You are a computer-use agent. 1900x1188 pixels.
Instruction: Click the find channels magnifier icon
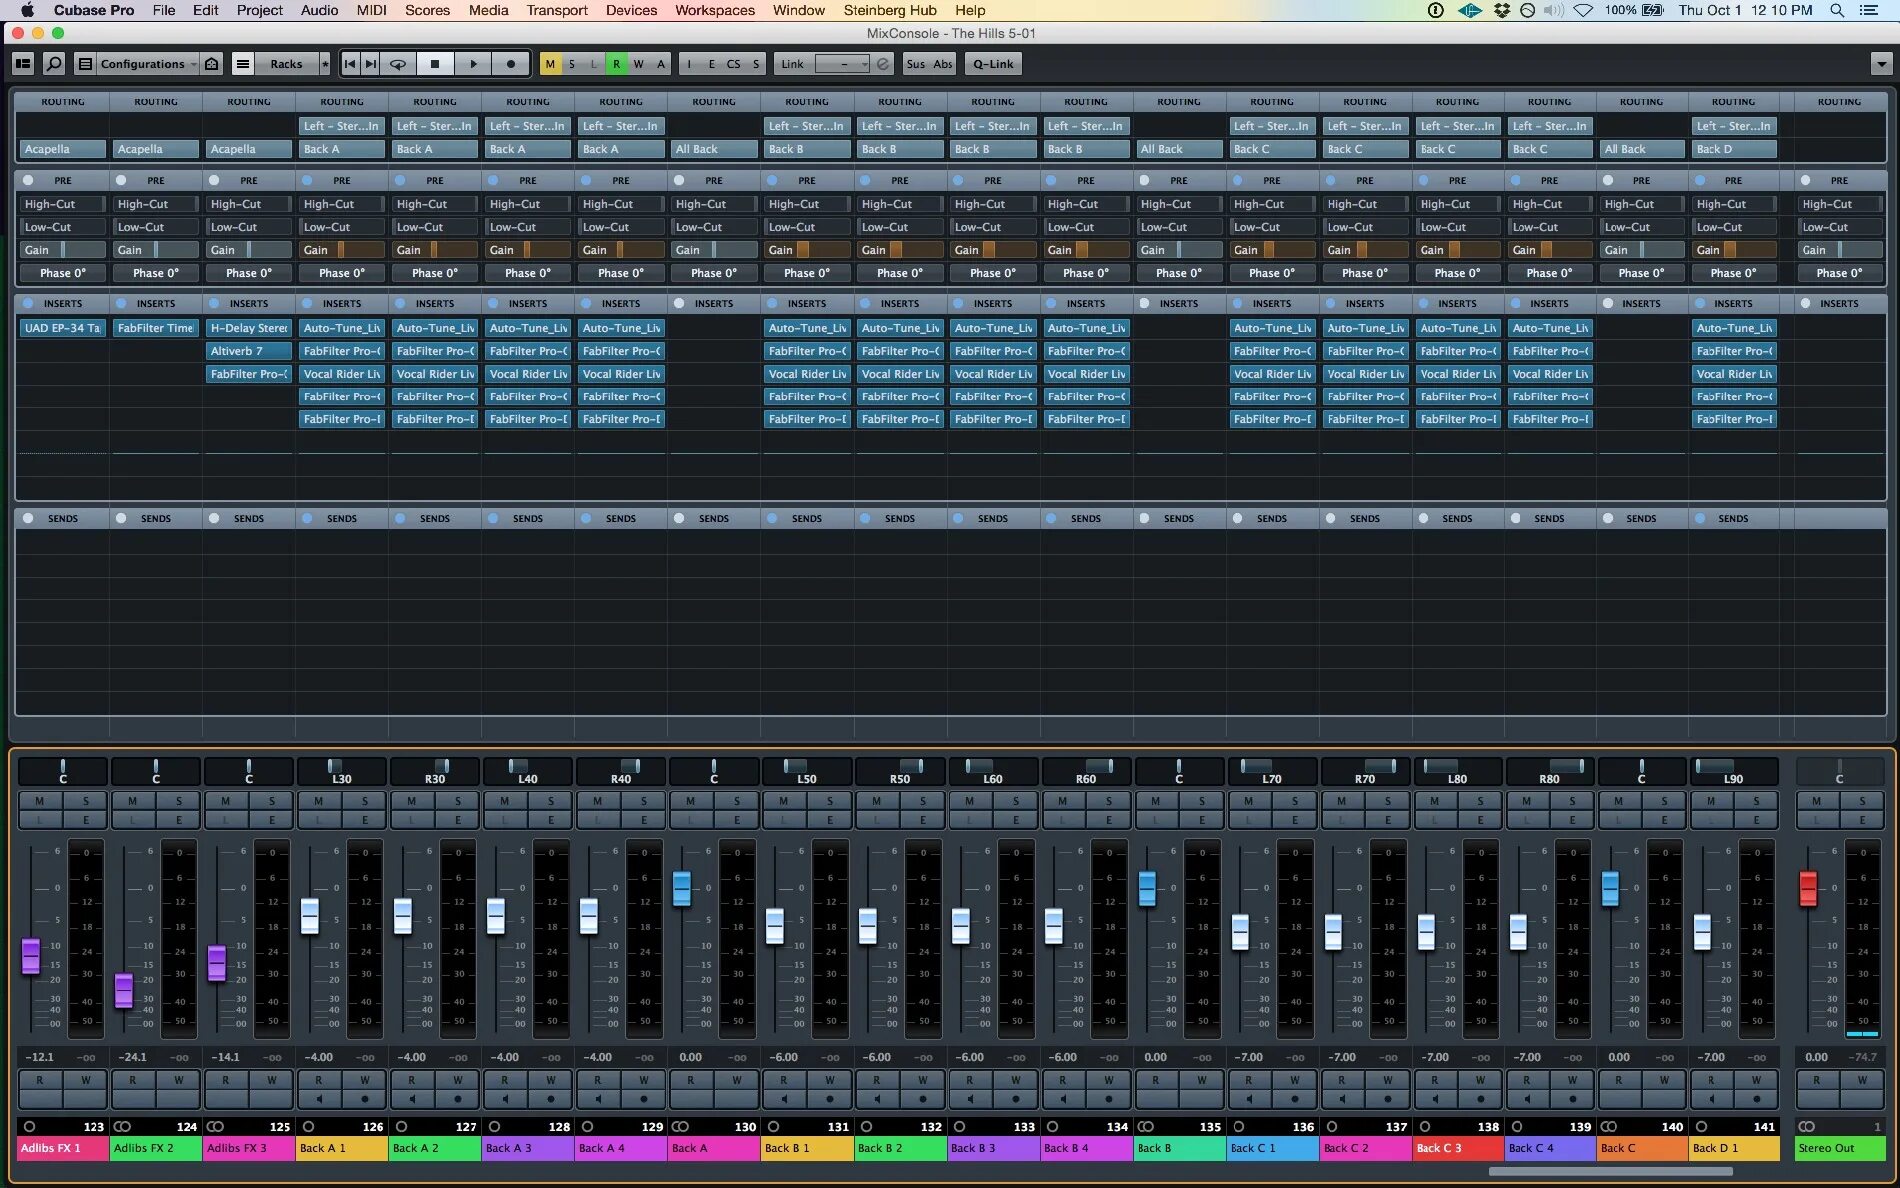[x=54, y=64]
